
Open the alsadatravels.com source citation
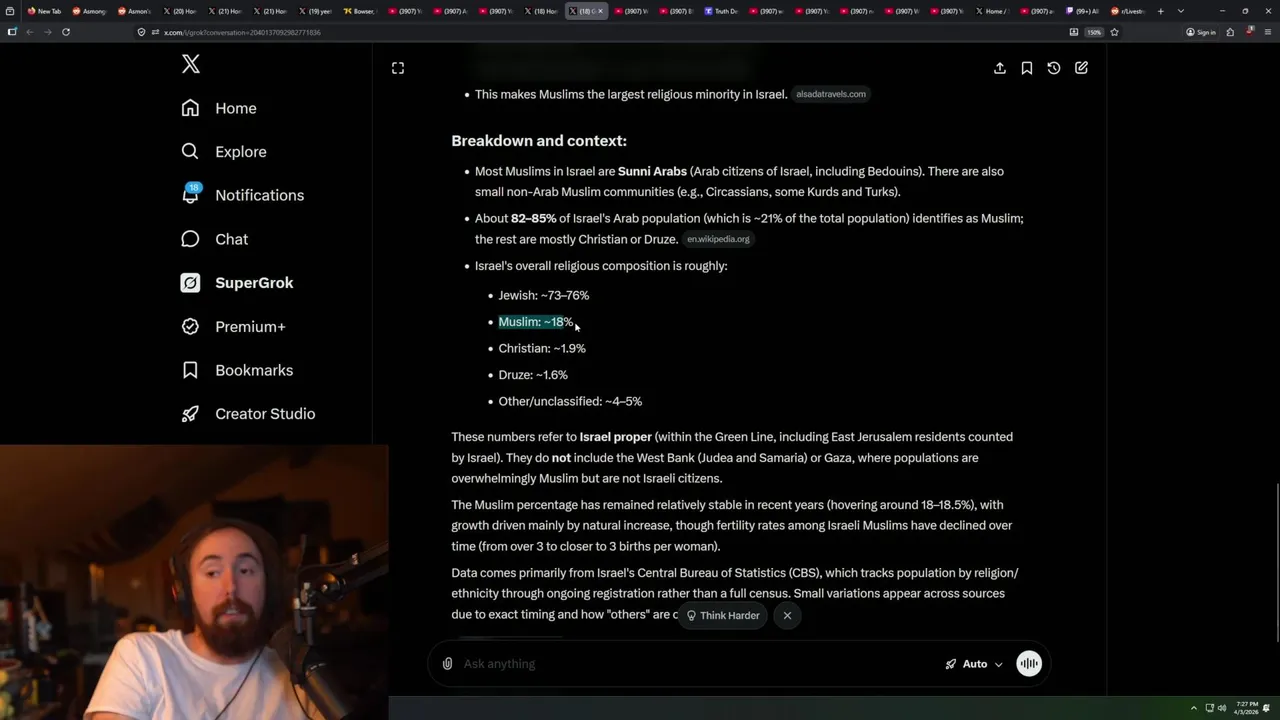pos(831,94)
